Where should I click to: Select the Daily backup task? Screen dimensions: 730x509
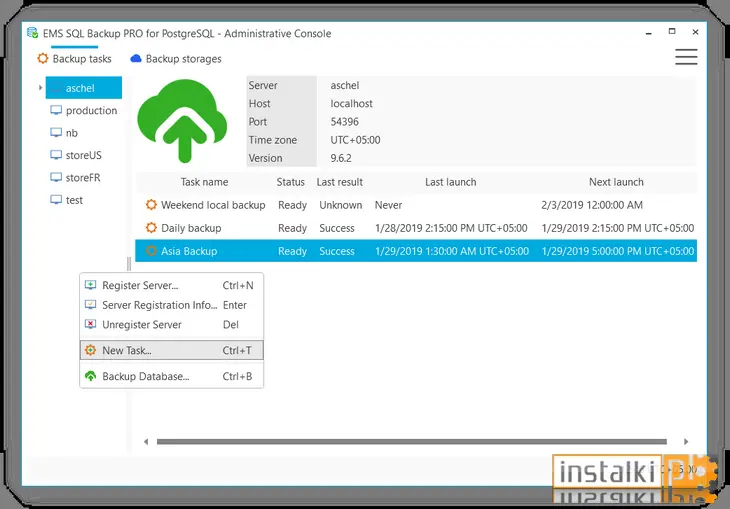pyautogui.click(x=416, y=228)
